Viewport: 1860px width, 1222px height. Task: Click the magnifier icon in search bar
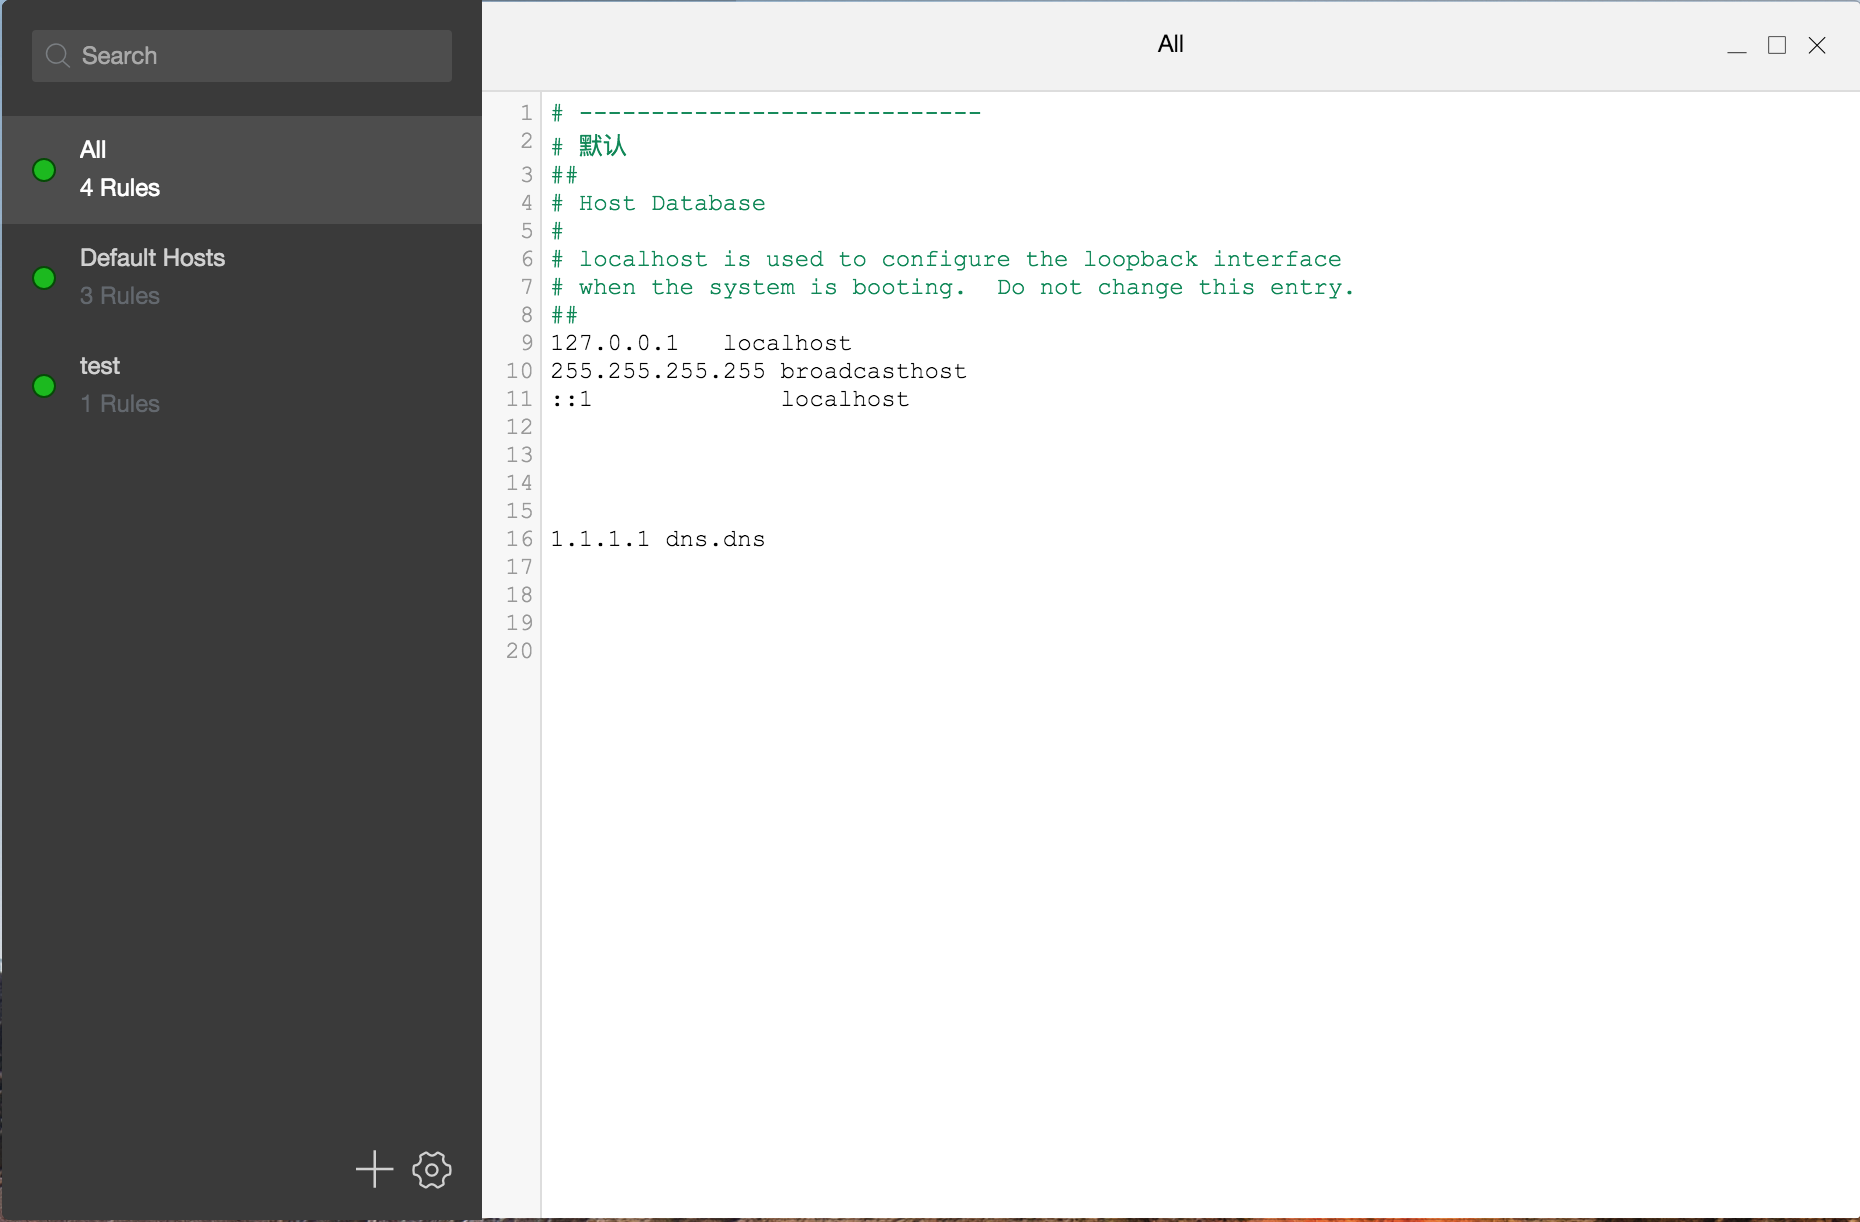point(58,56)
